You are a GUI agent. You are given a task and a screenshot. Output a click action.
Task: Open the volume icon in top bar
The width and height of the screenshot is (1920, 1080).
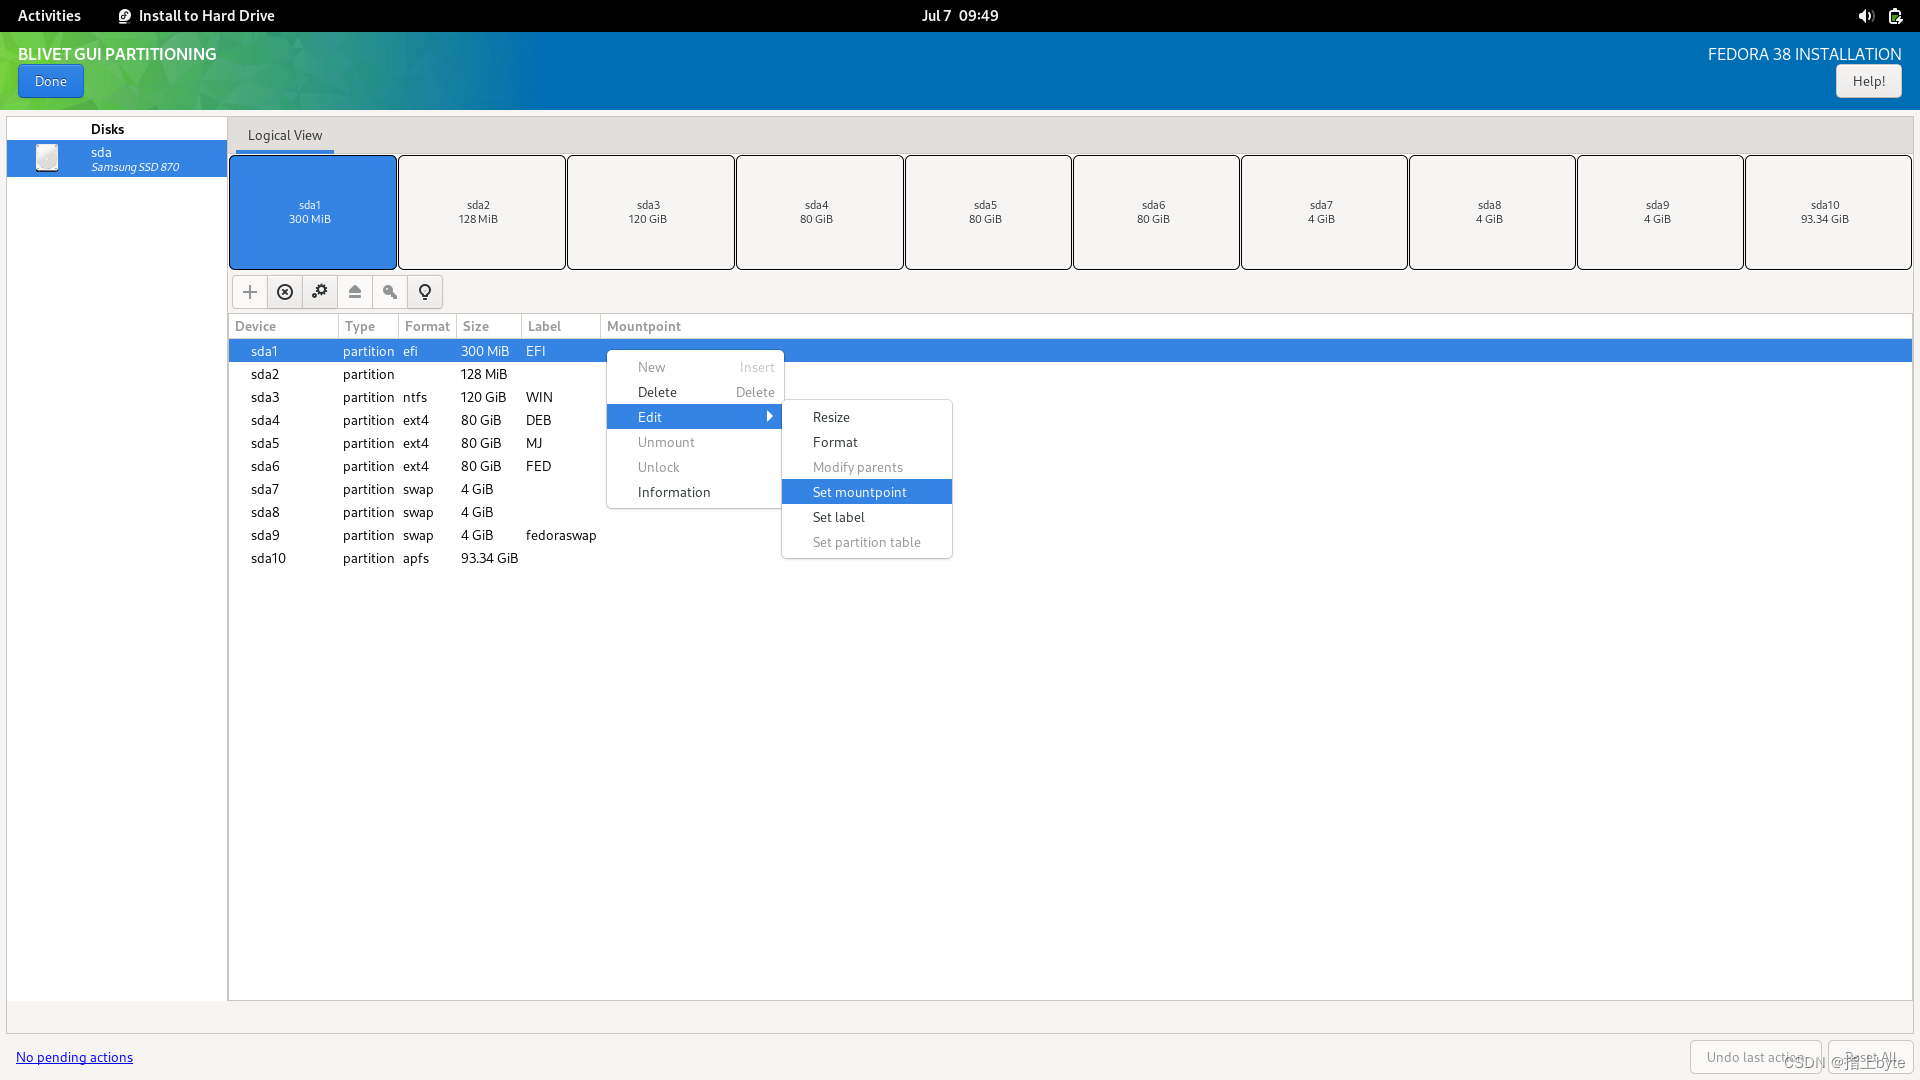[x=1865, y=16]
